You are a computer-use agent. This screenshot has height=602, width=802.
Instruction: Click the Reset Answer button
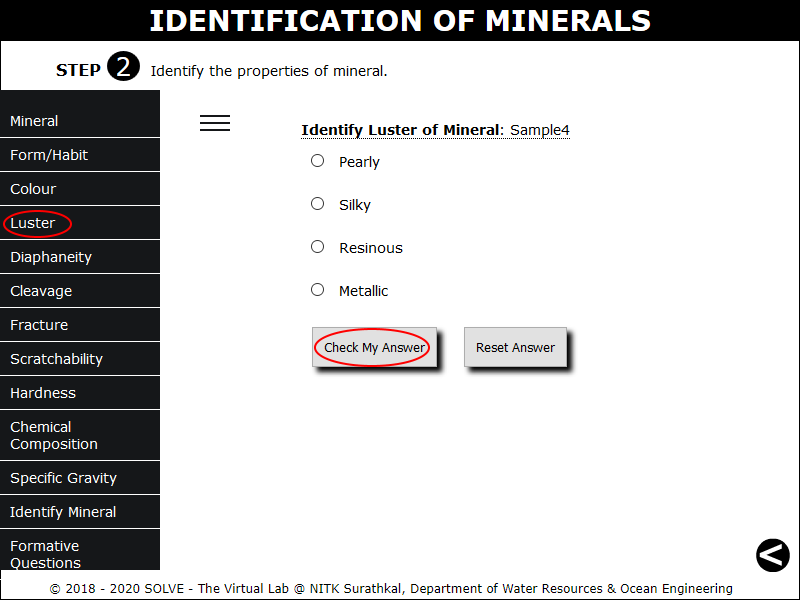(x=516, y=347)
